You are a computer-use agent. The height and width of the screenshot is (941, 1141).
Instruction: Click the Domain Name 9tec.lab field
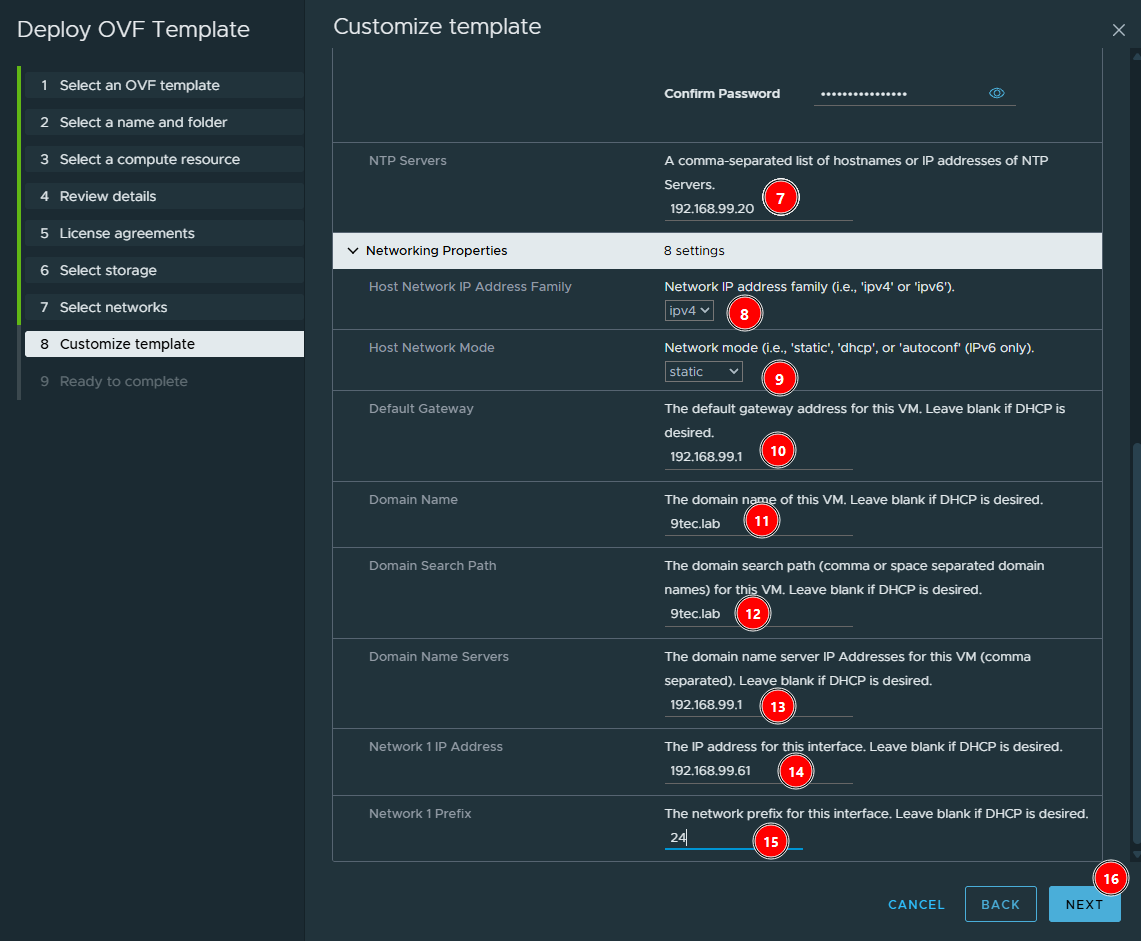point(758,524)
